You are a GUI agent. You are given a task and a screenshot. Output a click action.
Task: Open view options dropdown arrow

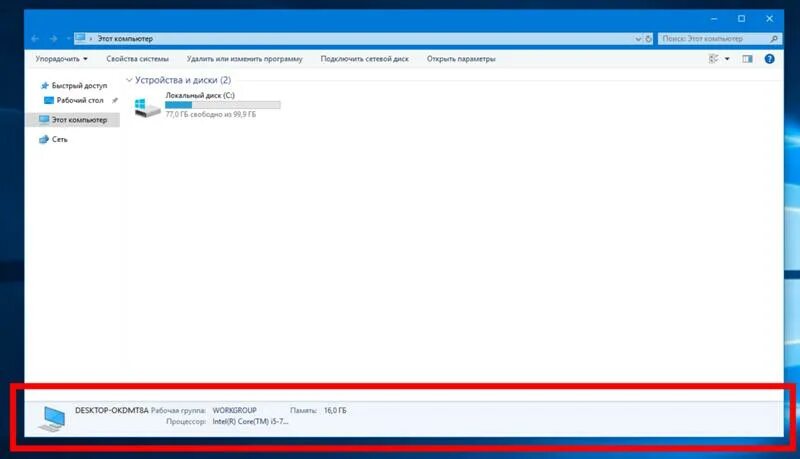(x=727, y=59)
